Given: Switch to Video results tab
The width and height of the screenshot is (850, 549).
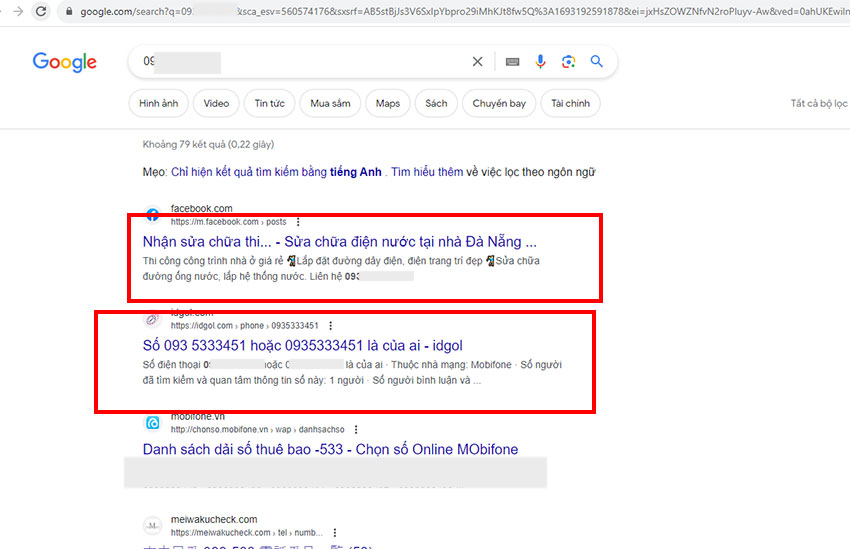Looking at the screenshot, I should pyautogui.click(x=216, y=103).
